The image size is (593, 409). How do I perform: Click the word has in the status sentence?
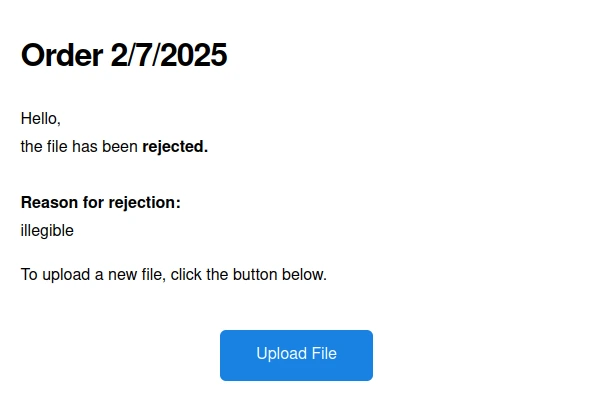[x=85, y=146]
